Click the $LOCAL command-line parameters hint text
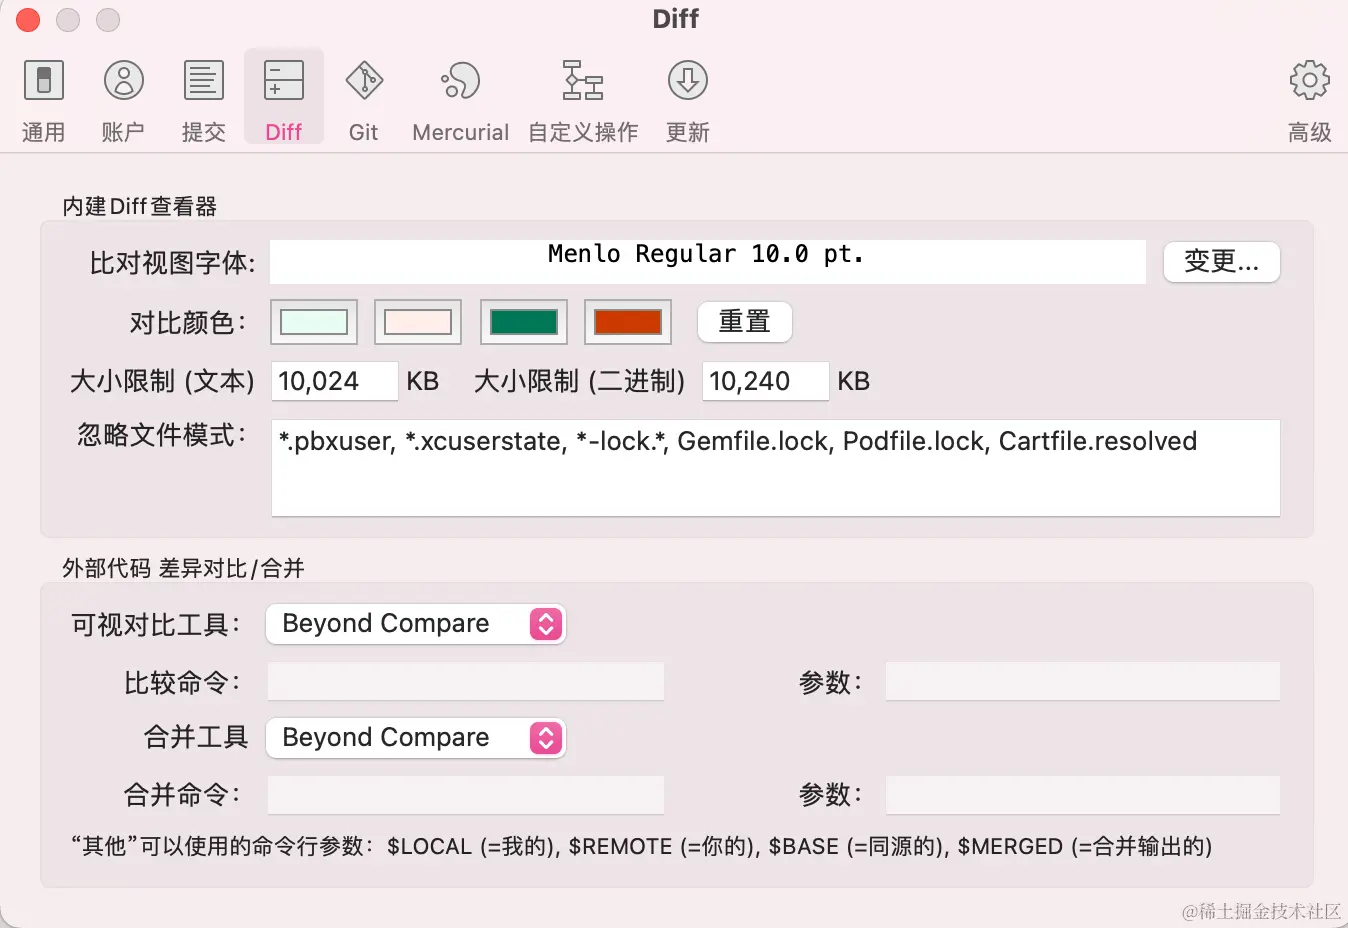Viewport: 1348px width, 928px height. pos(641,847)
